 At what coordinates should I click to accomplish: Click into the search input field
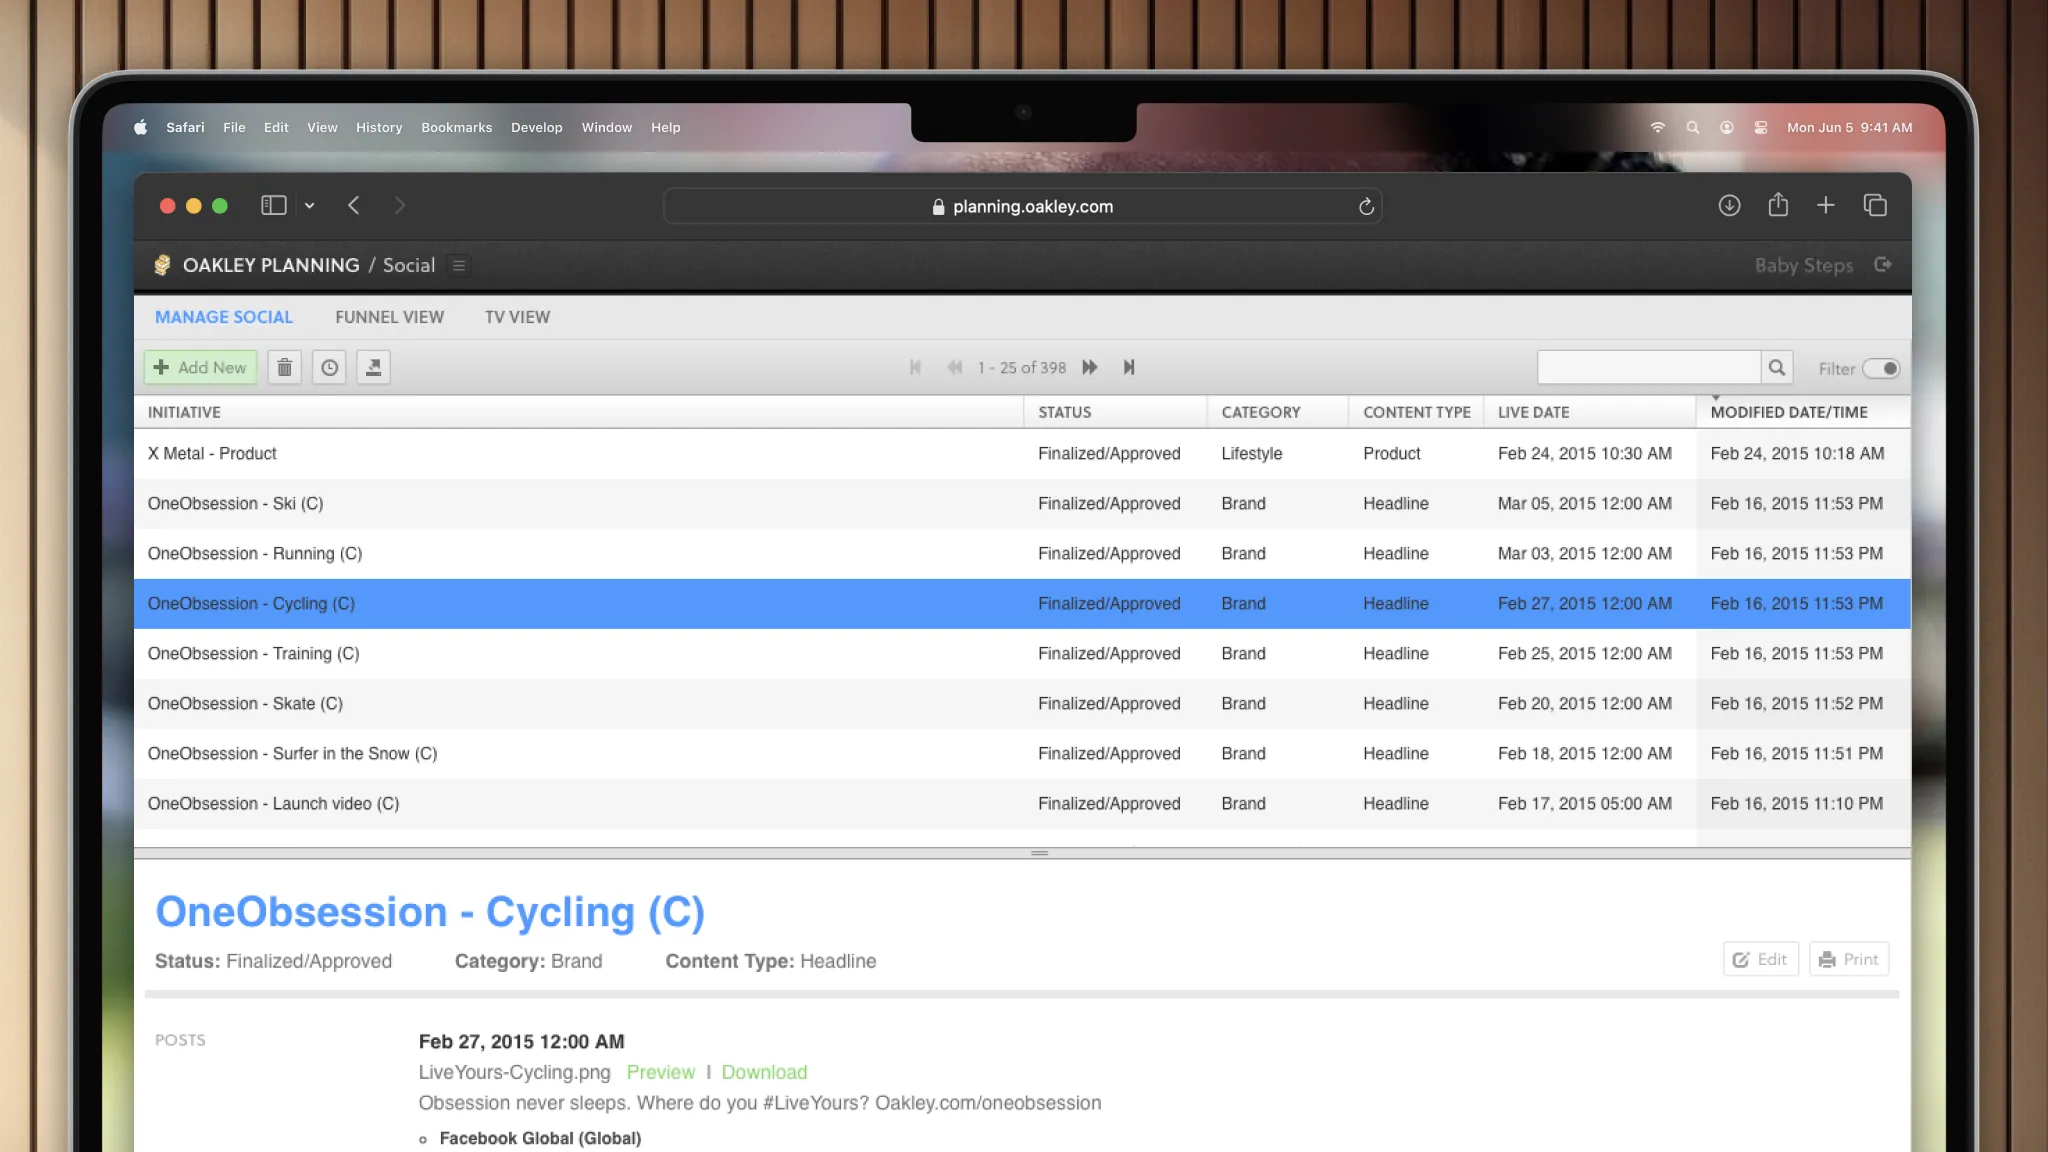tap(1648, 368)
